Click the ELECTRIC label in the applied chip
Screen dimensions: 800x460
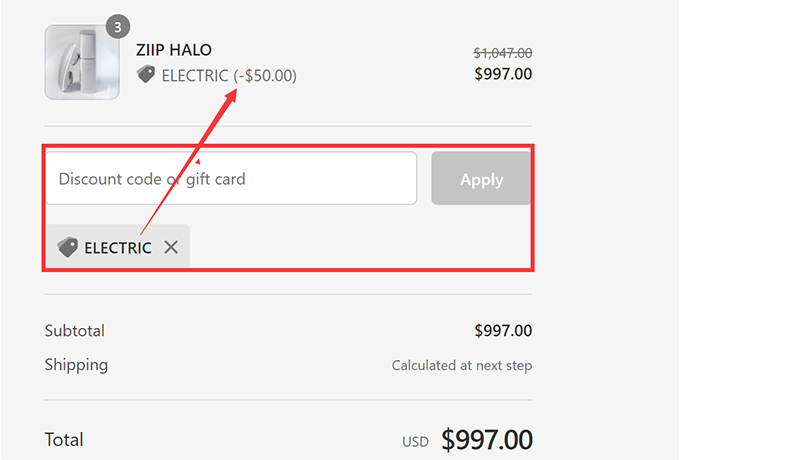[118, 247]
